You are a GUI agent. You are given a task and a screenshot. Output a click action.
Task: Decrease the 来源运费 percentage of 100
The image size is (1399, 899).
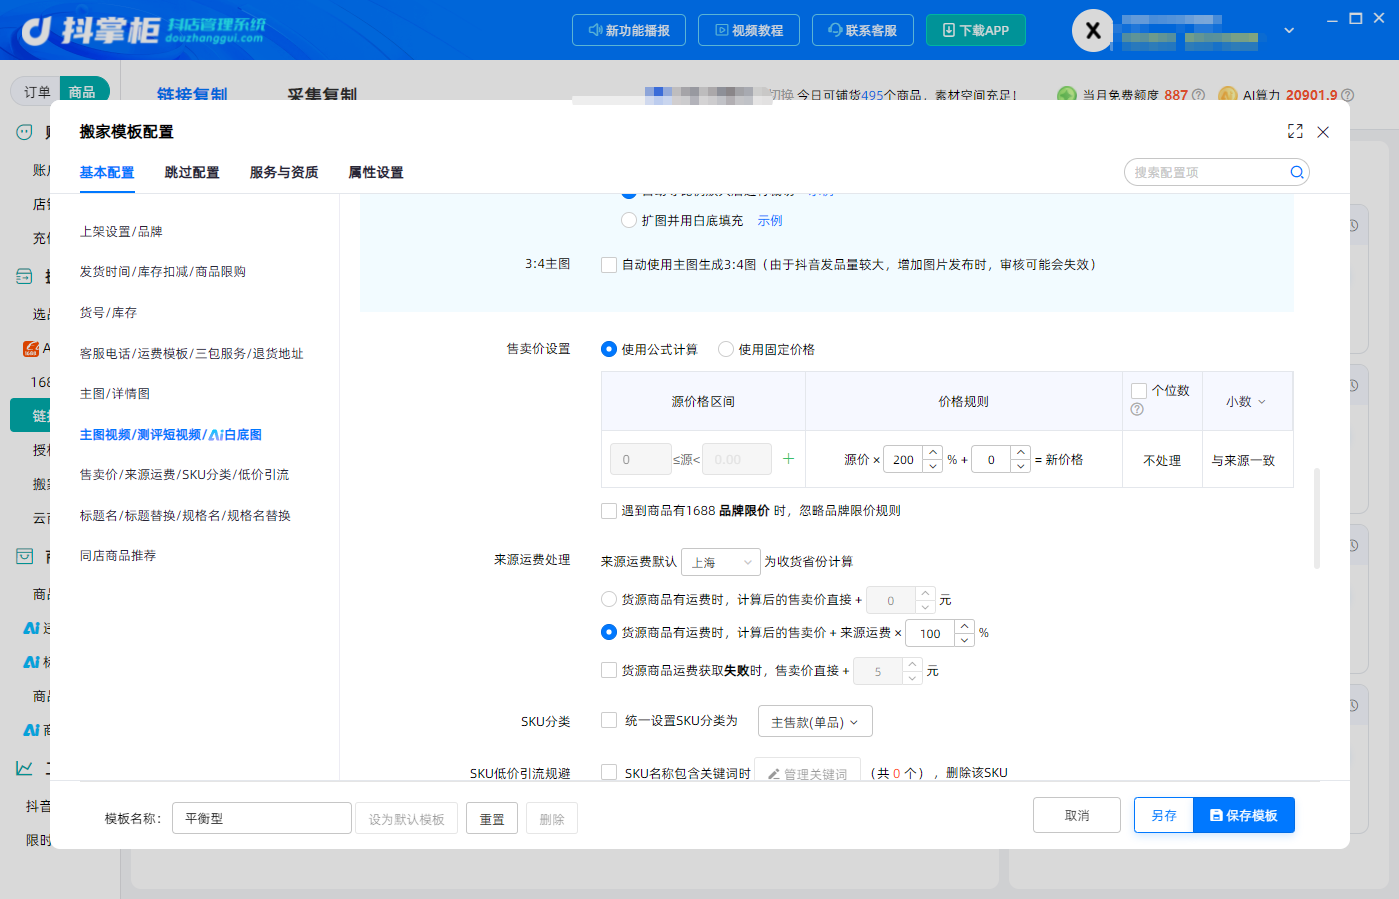[x=964, y=640]
